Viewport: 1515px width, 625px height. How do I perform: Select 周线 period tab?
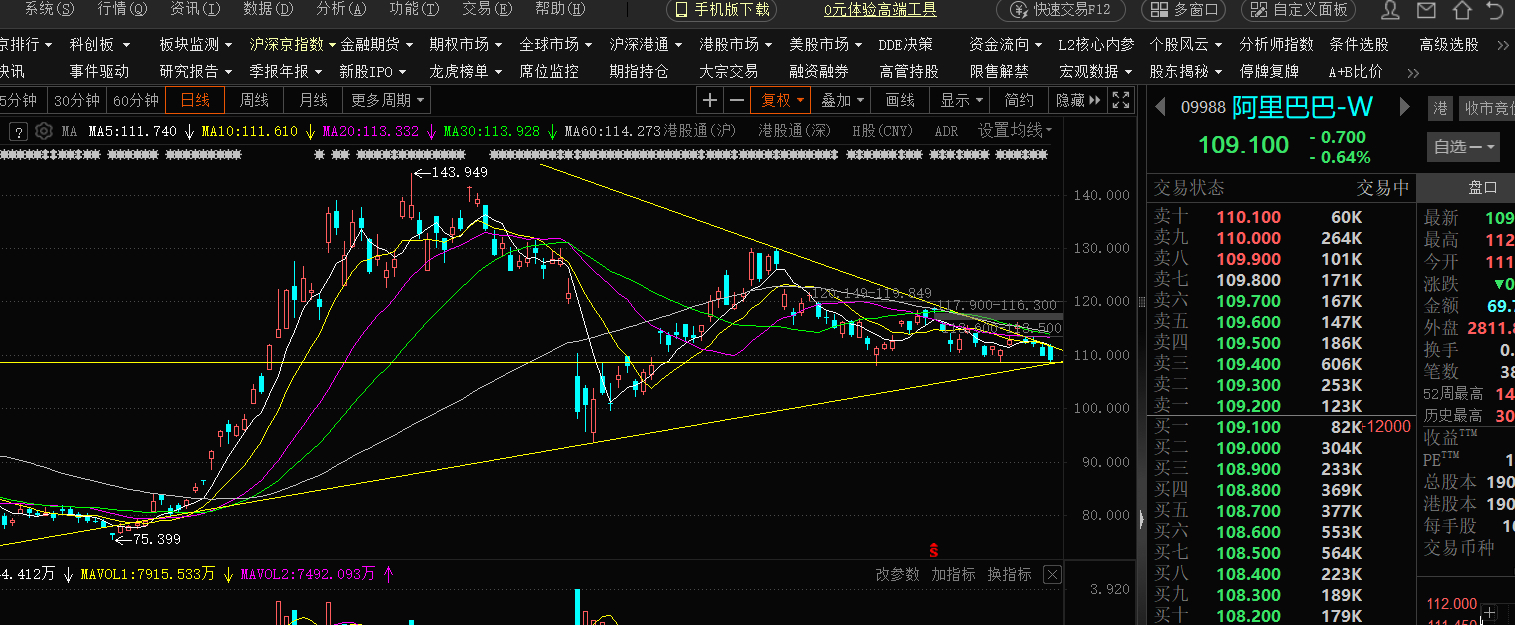coord(254,100)
